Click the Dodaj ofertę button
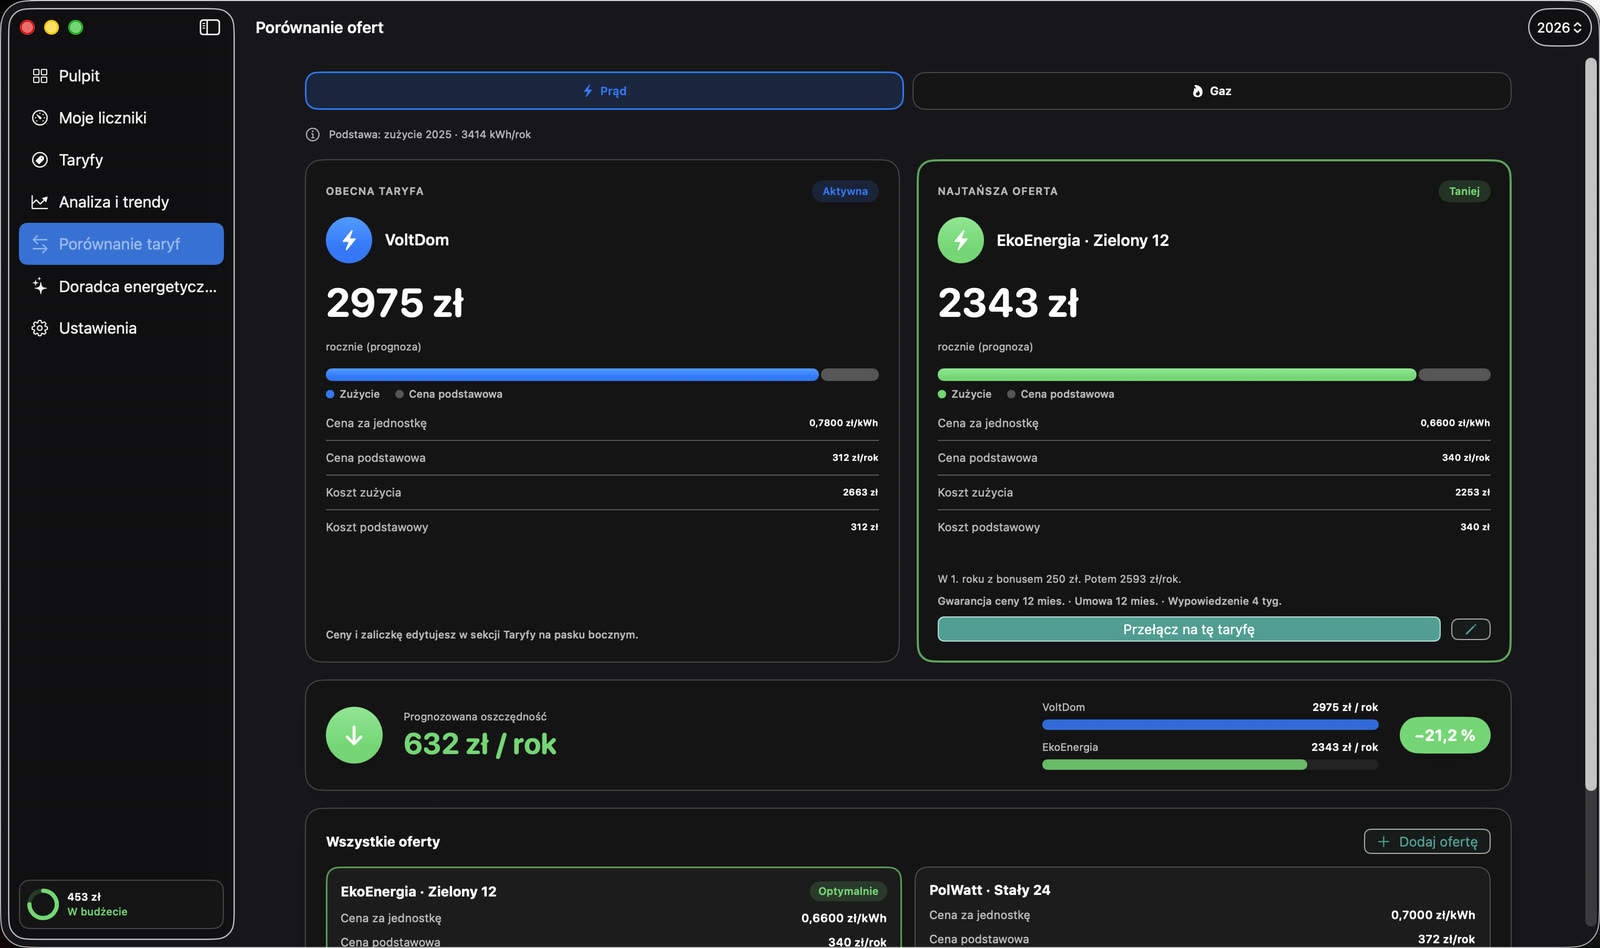This screenshot has height=948, width=1600. (x=1427, y=842)
